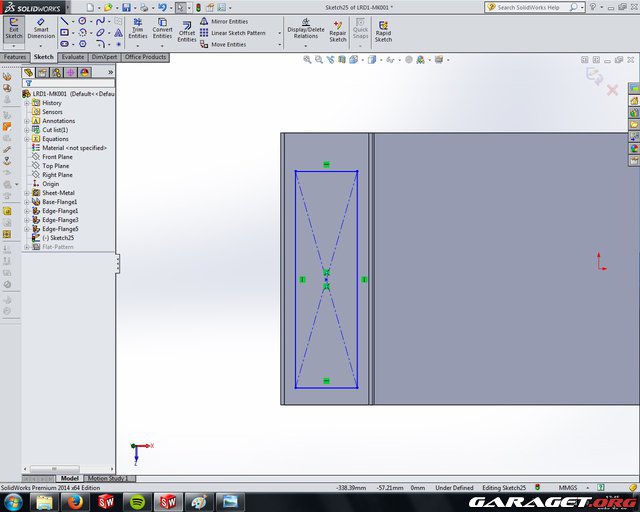Click the Repair Sketch icon

(x=338, y=30)
